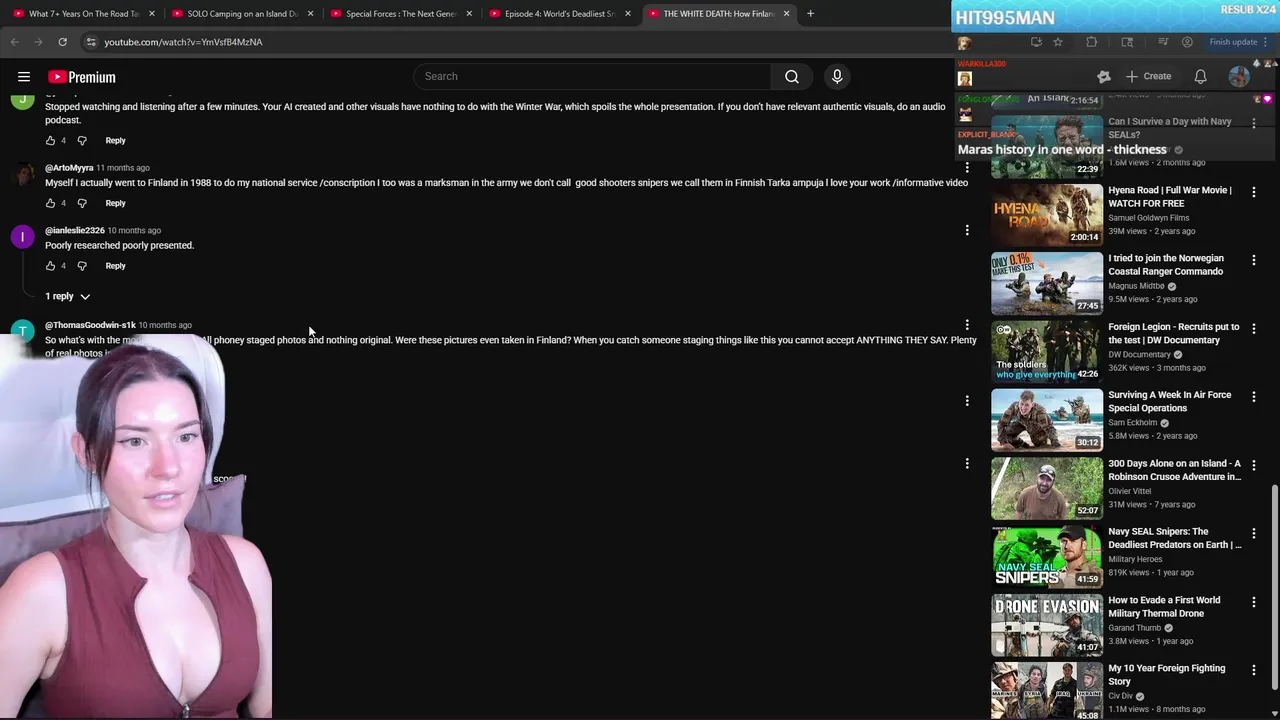Viewport: 1280px width, 720px height.
Task: Open a new browser tab
Action: point(810,14)
